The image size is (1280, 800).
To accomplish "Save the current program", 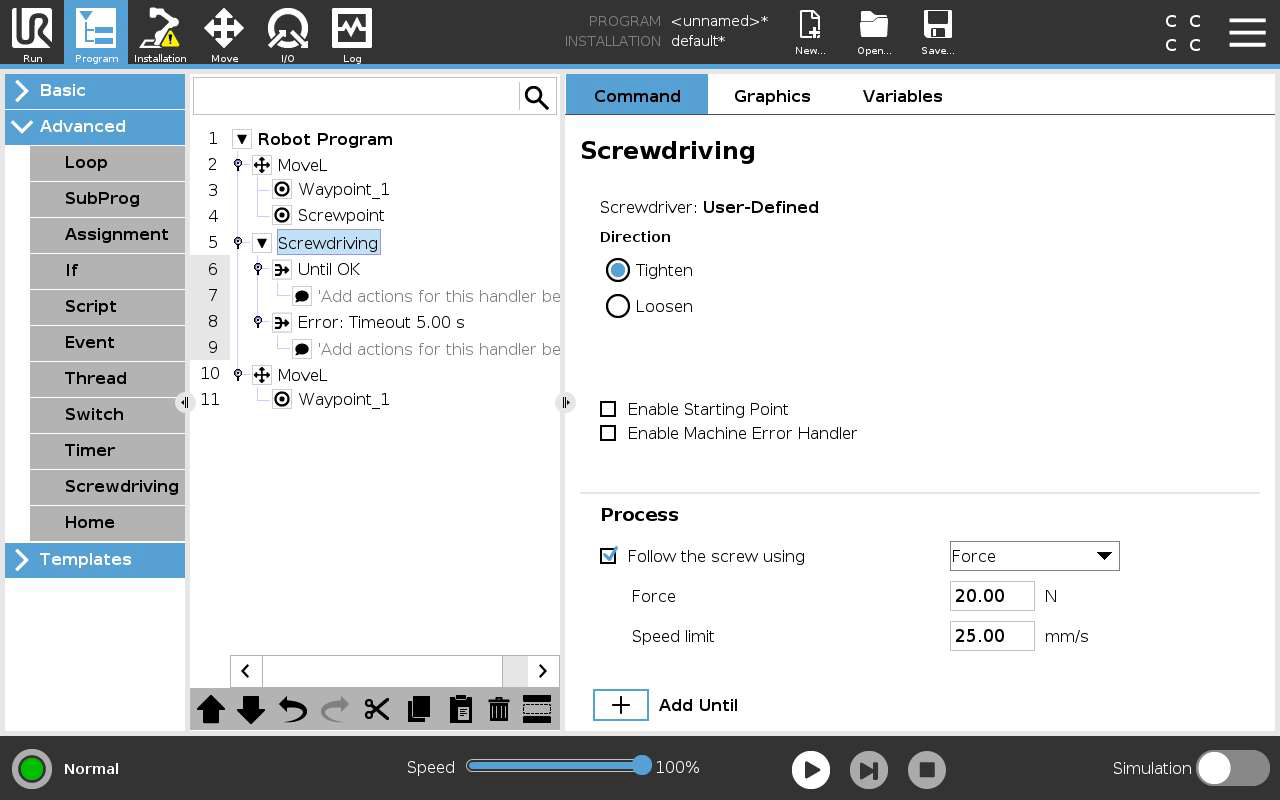I will 937,30.
